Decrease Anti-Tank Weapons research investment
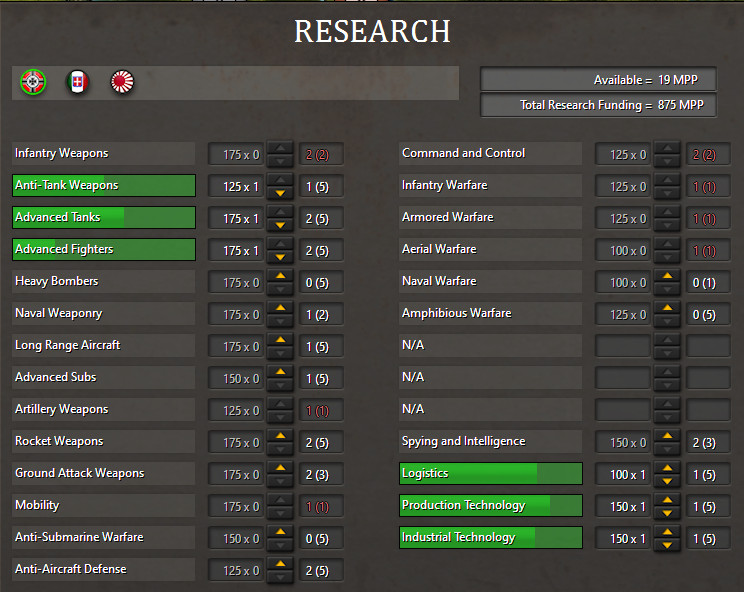Viewport: 744px width, 592px height. point(280,193)
